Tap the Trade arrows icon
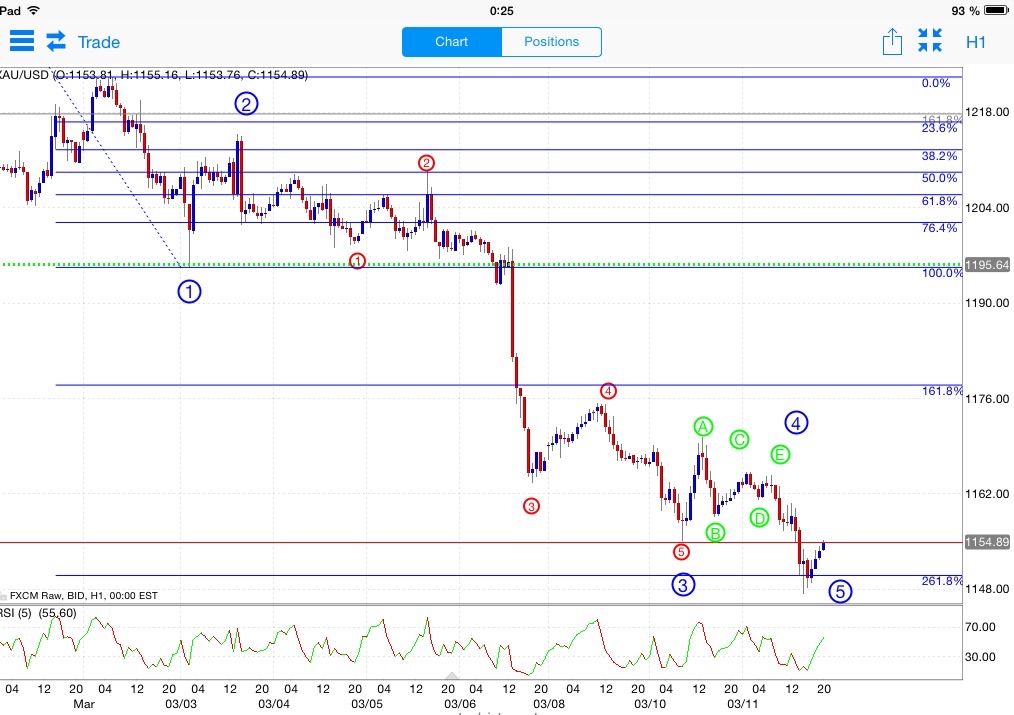 [56, 41]
